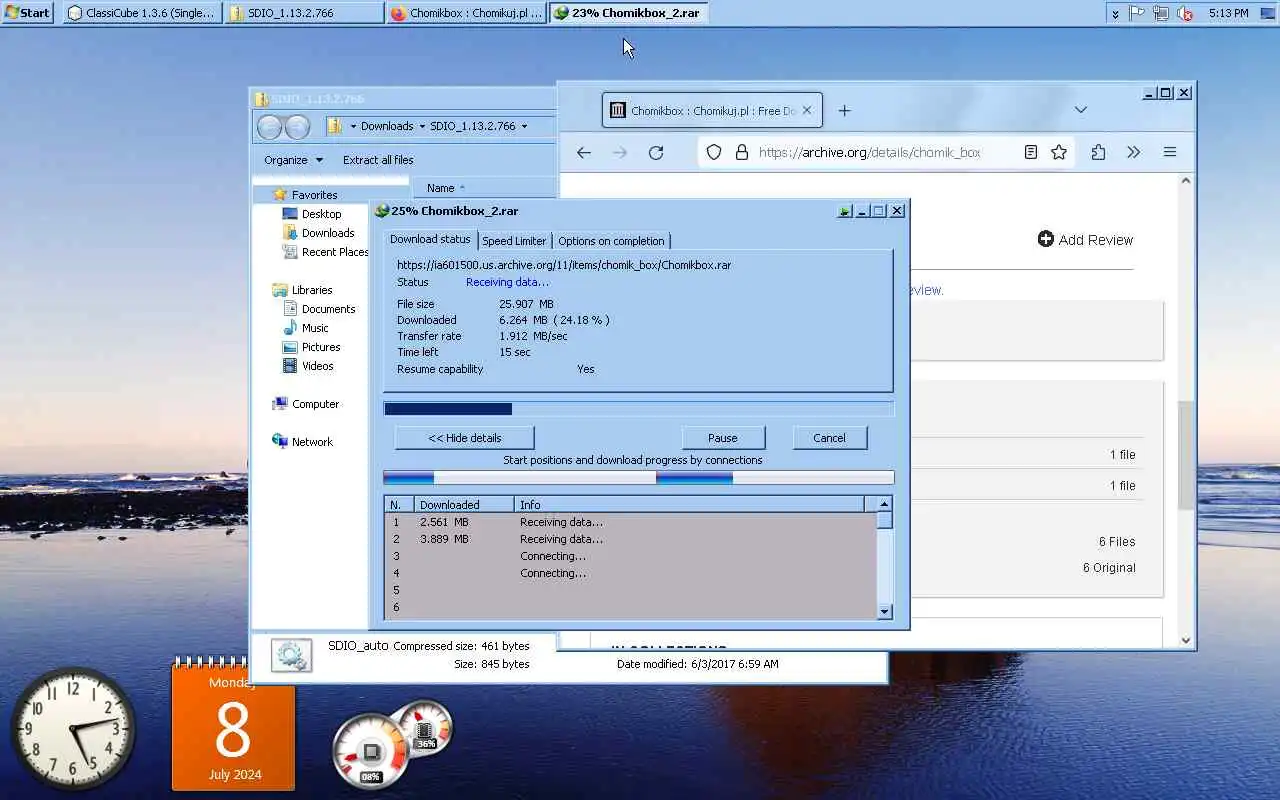The width and height of the screenshot is (1280, 800).
Task: Open Documents library in navigation pane
Action: [328, 309]
